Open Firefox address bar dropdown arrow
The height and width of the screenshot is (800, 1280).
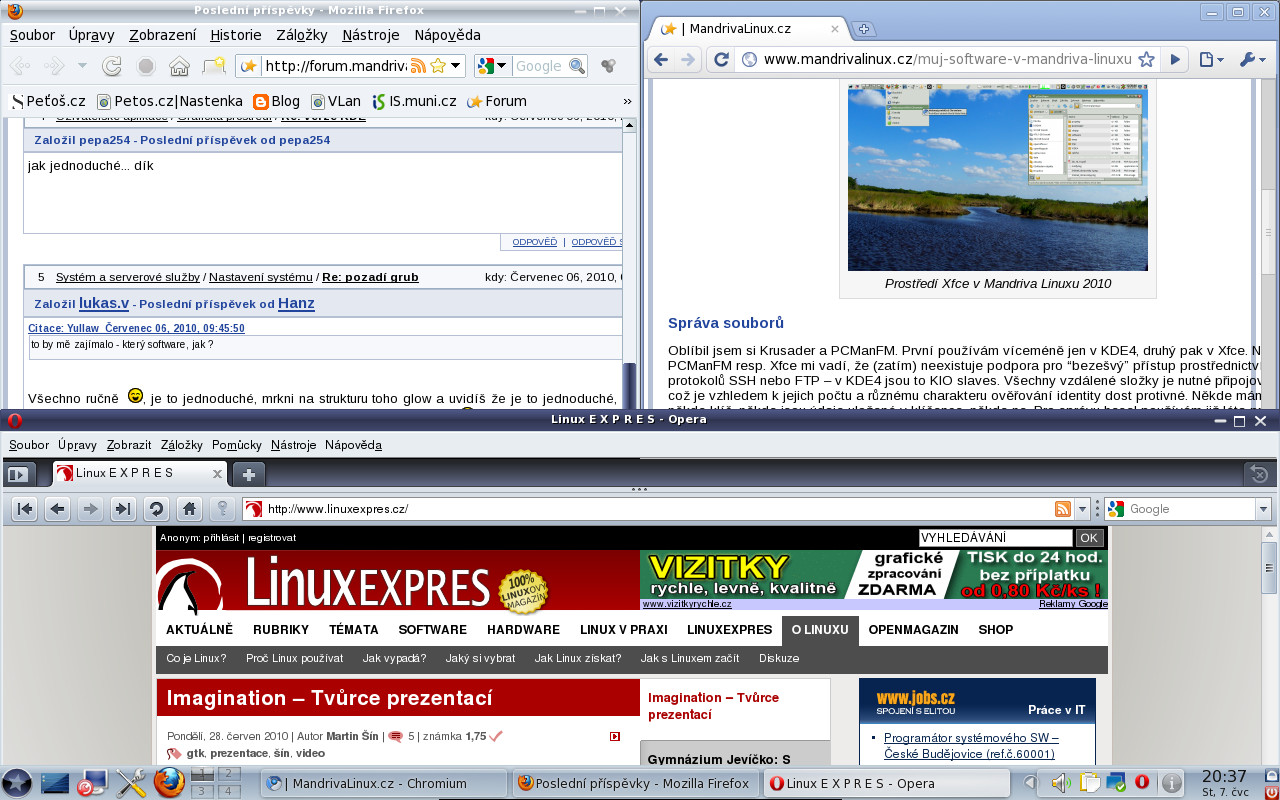[456, 66]
